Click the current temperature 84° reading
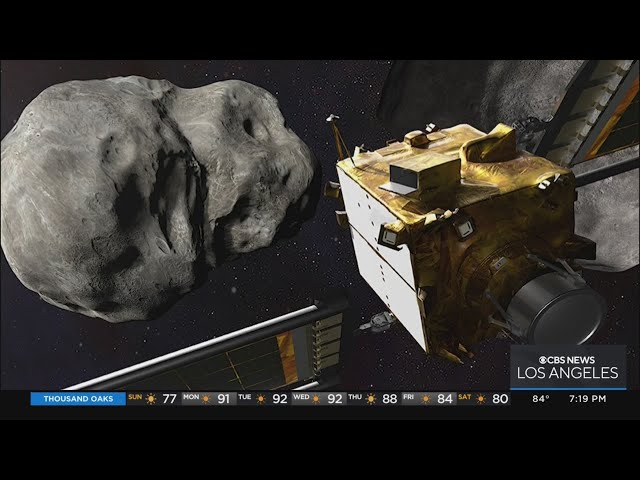 (540, 399)
